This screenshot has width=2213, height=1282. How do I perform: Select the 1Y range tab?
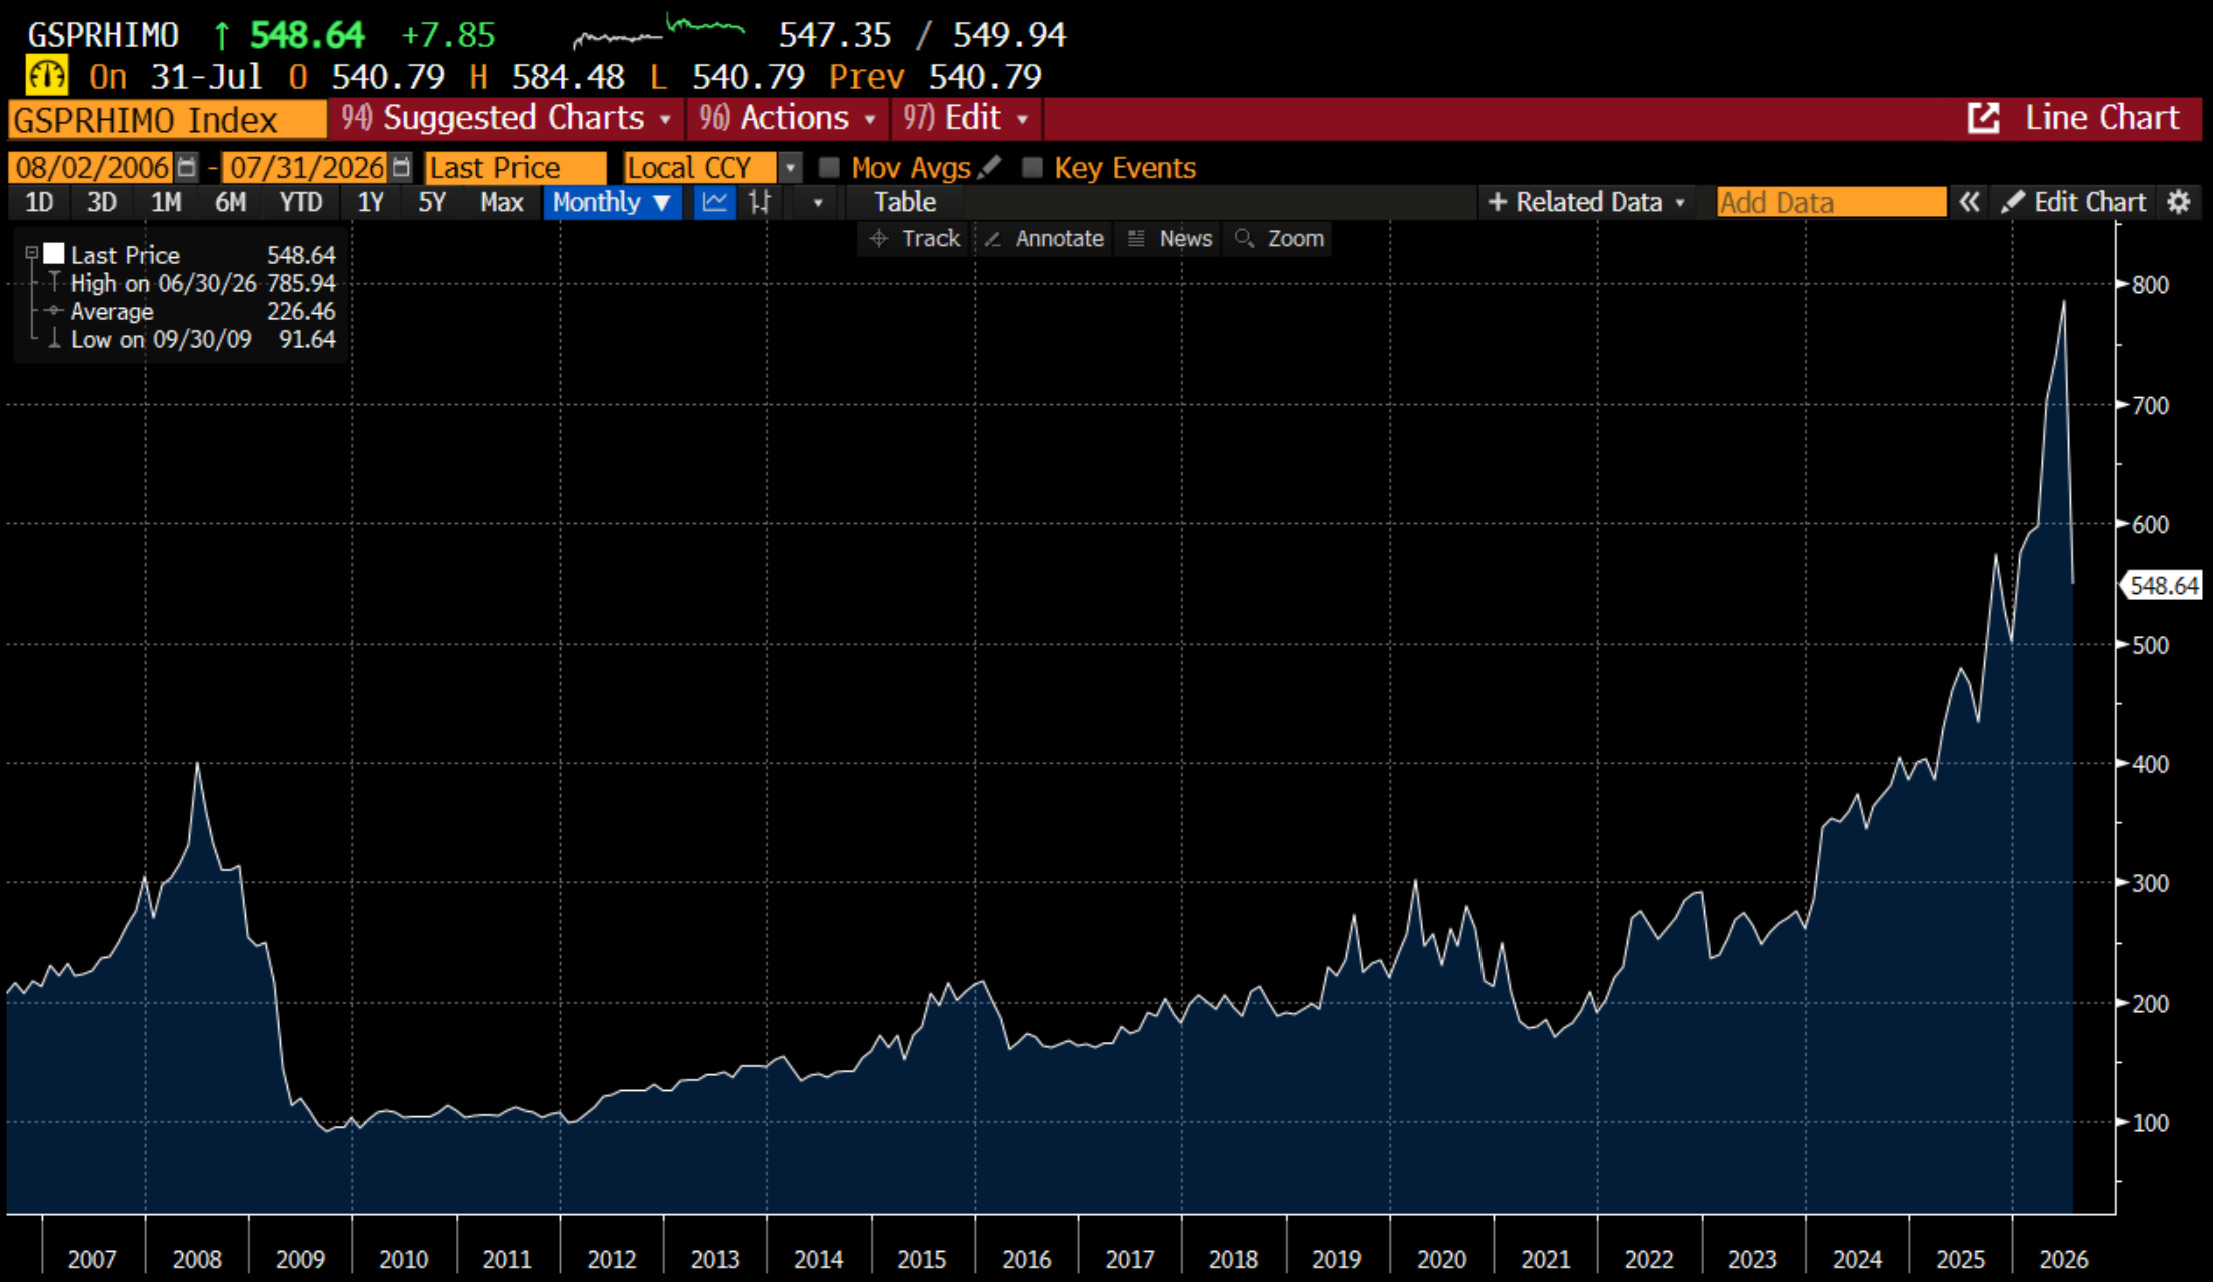point(370,202)
